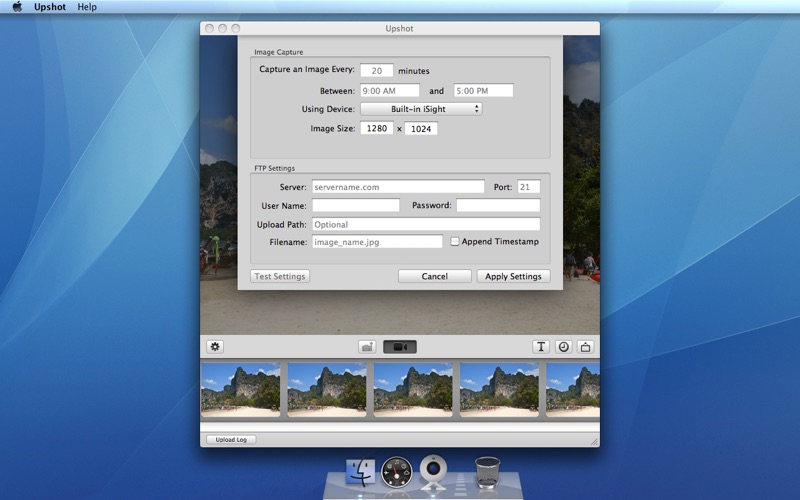800x500 pixels.
Task: Open the clock schedule icon
Action: 563,347
